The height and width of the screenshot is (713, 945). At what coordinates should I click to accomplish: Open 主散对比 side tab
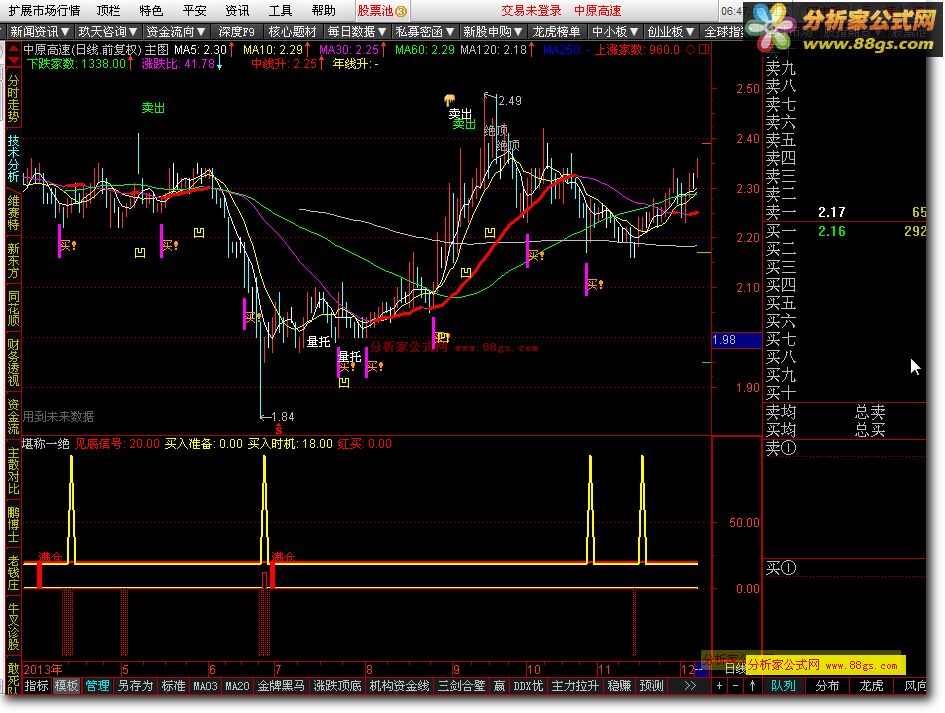[x=13, y=471]
